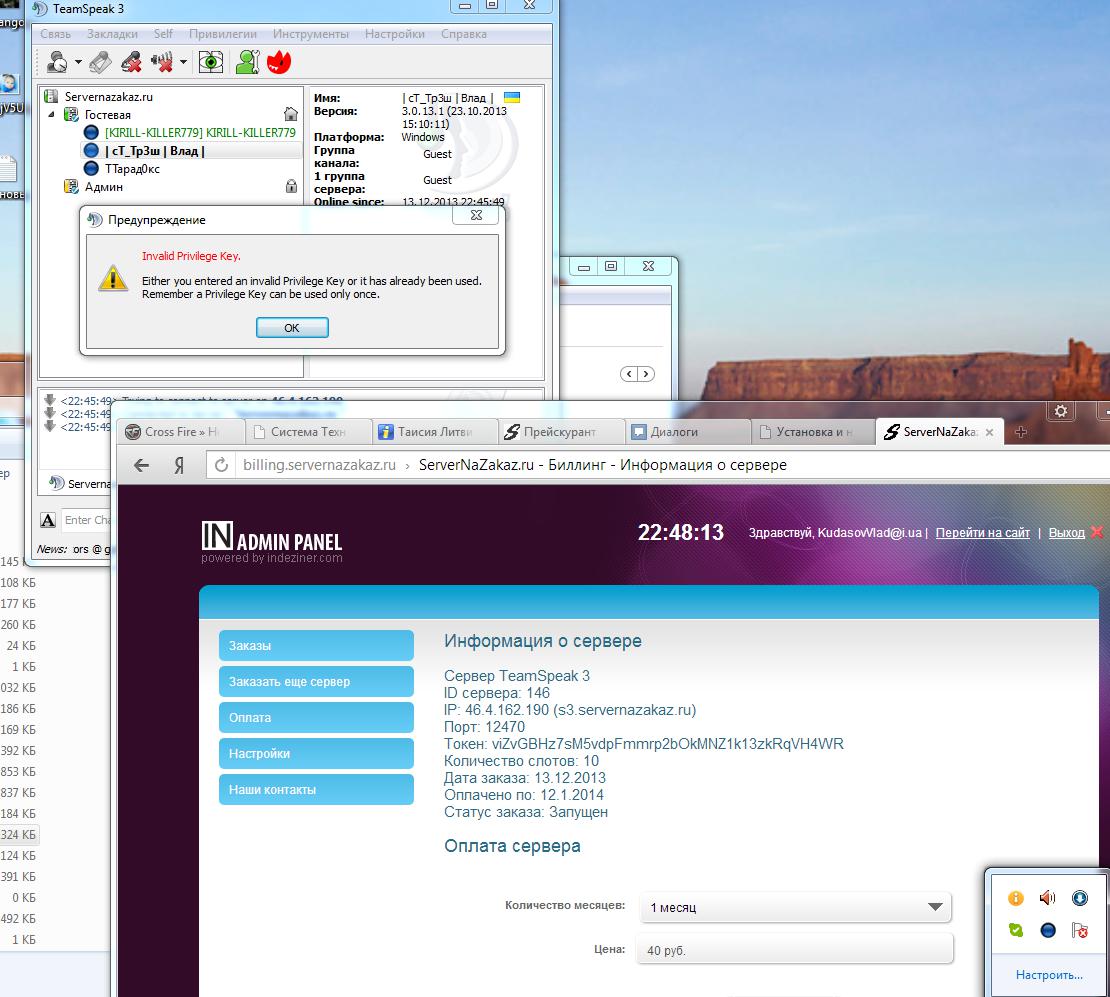Screen dimensions: 1110x997
Task: Close the ServerNaZakaz browser tab
Action: (990, 432)
